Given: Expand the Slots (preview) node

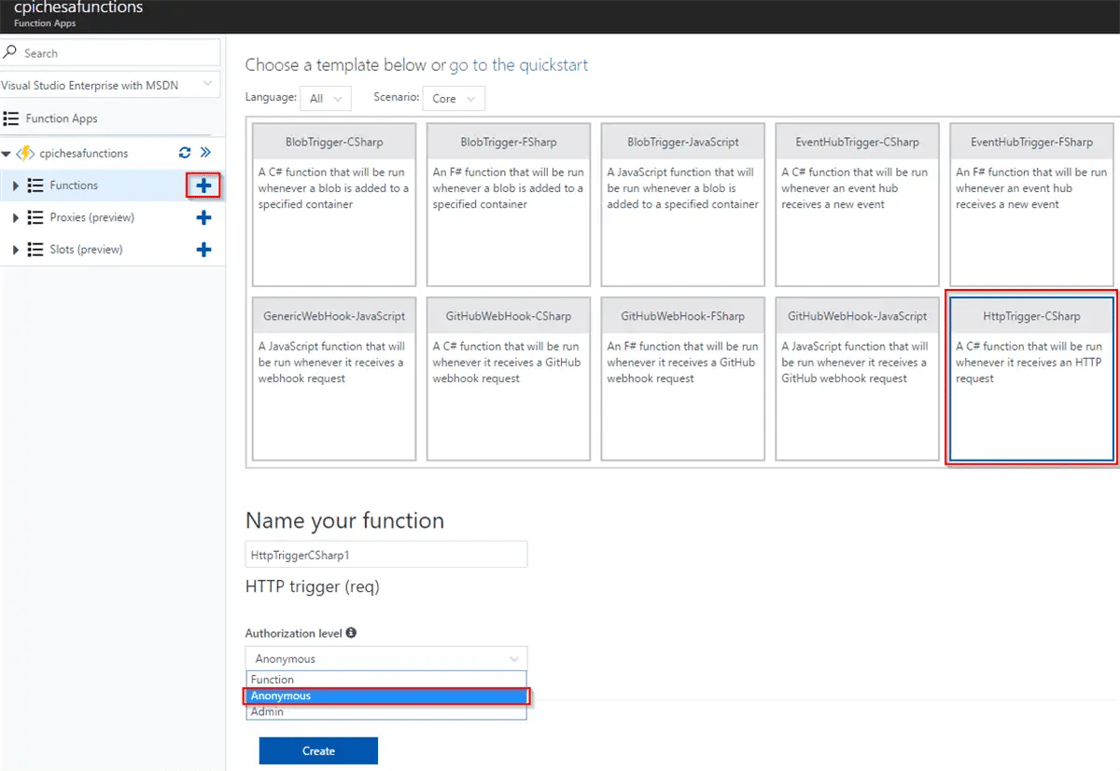Looking at the screenshot, I should pos(17,249).
